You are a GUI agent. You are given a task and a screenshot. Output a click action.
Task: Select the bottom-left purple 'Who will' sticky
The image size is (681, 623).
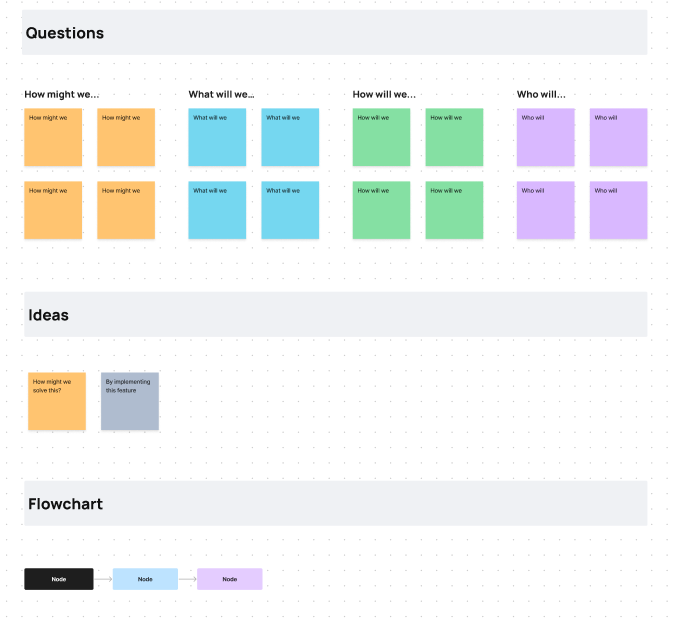point(545,210)
